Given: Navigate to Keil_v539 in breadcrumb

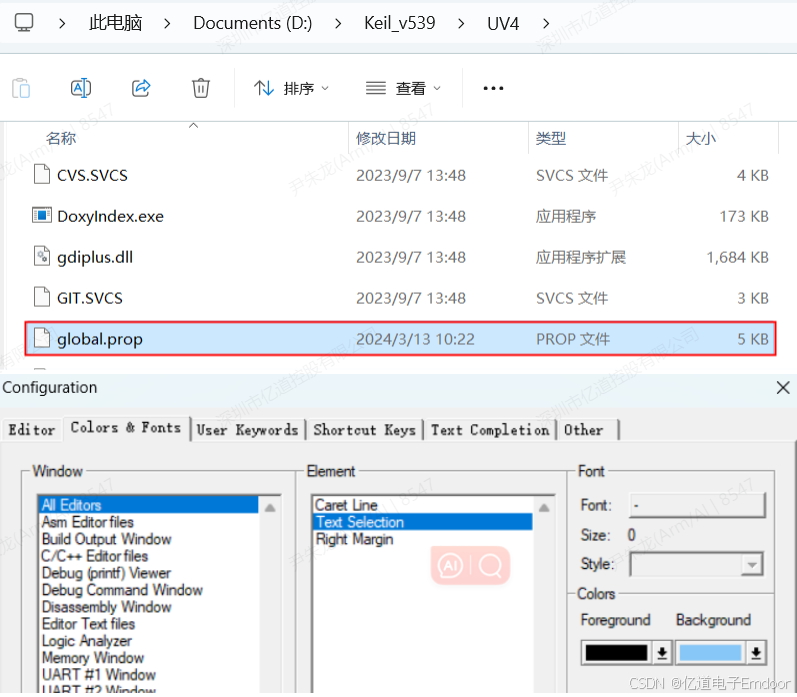Looking at the screenshot, I should [x=399, y=22].
